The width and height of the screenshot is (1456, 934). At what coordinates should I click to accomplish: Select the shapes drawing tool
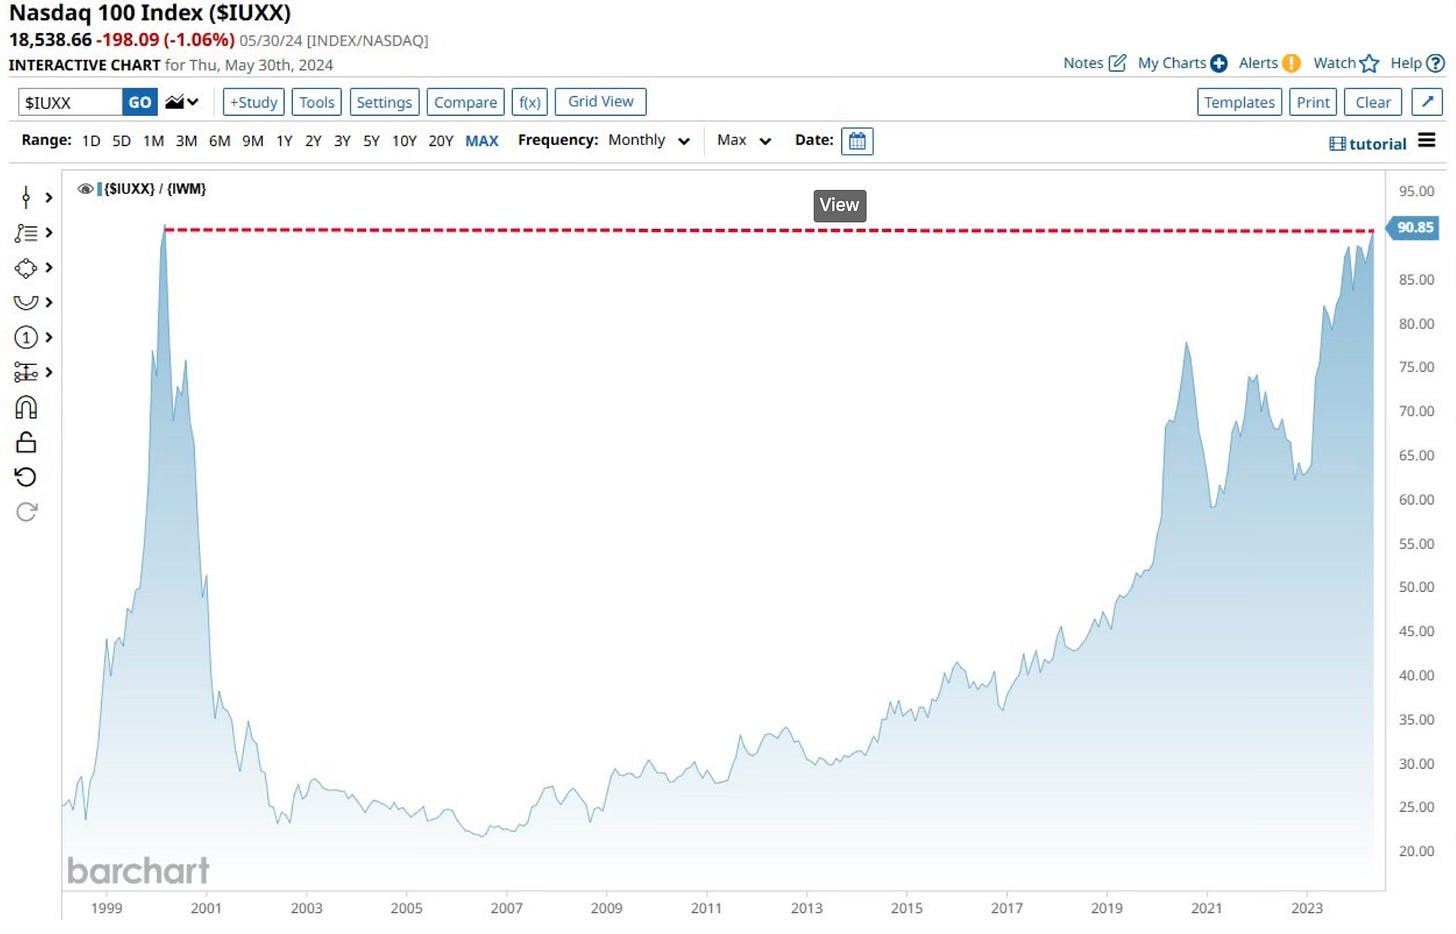(x=26, y=268)
